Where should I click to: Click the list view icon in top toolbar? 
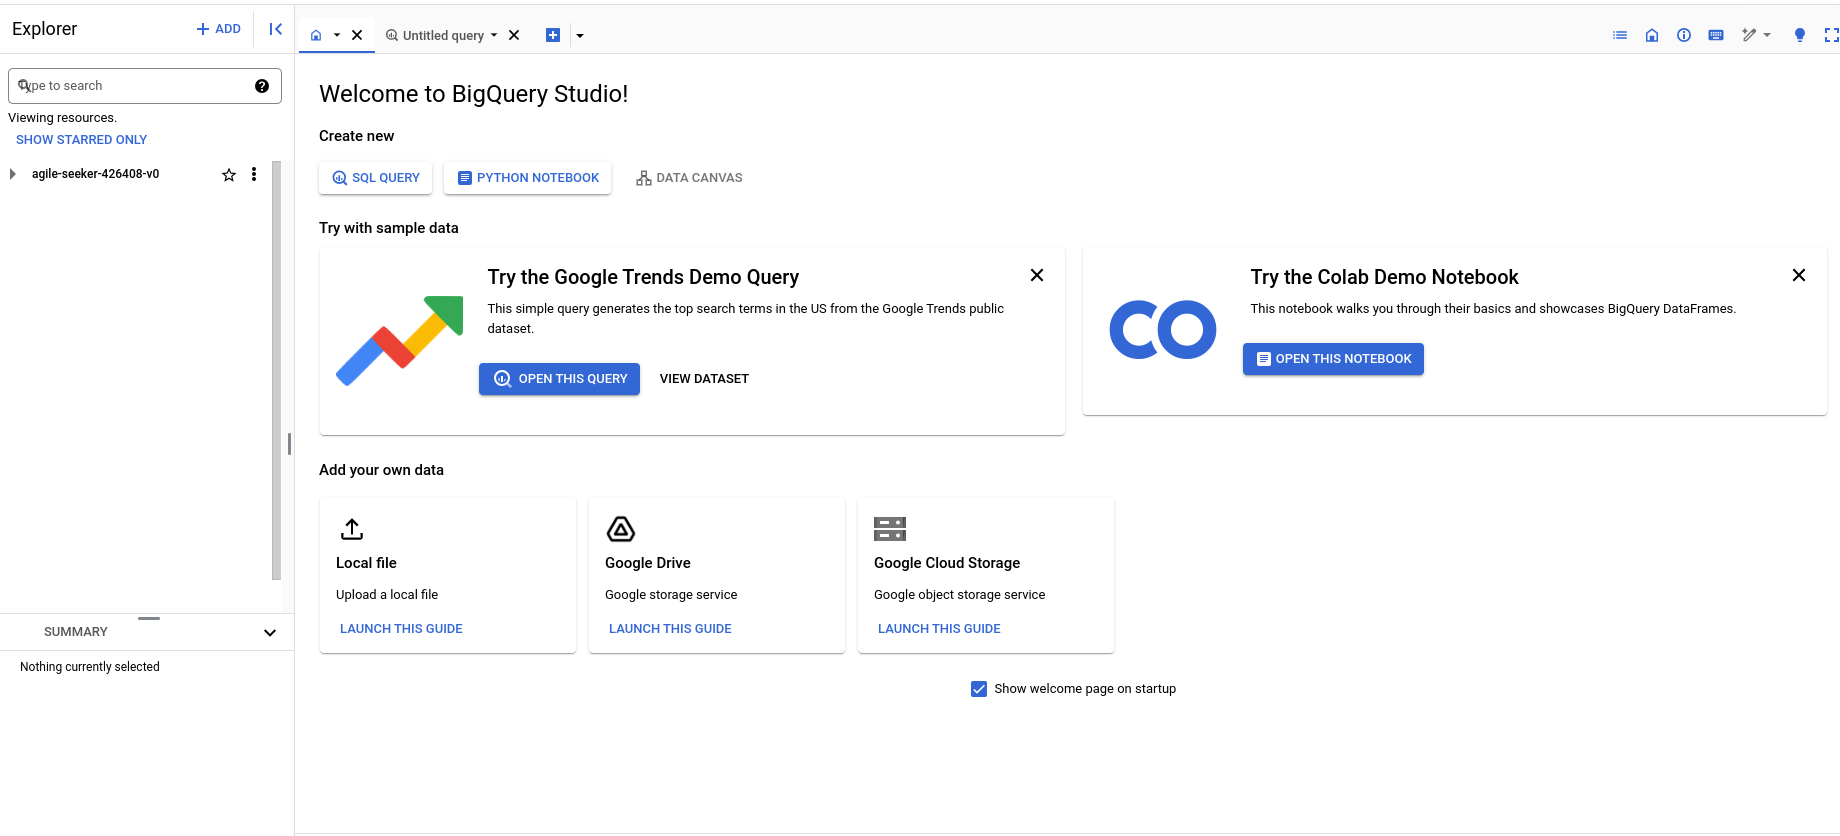pos(1620,35)
